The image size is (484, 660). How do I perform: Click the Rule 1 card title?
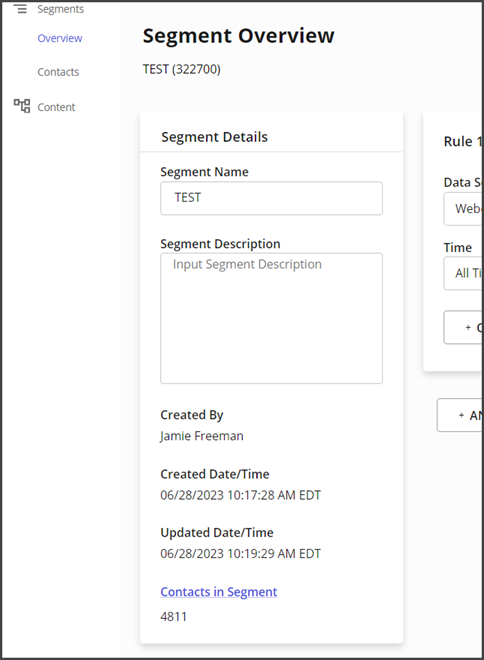coord(463,141)
